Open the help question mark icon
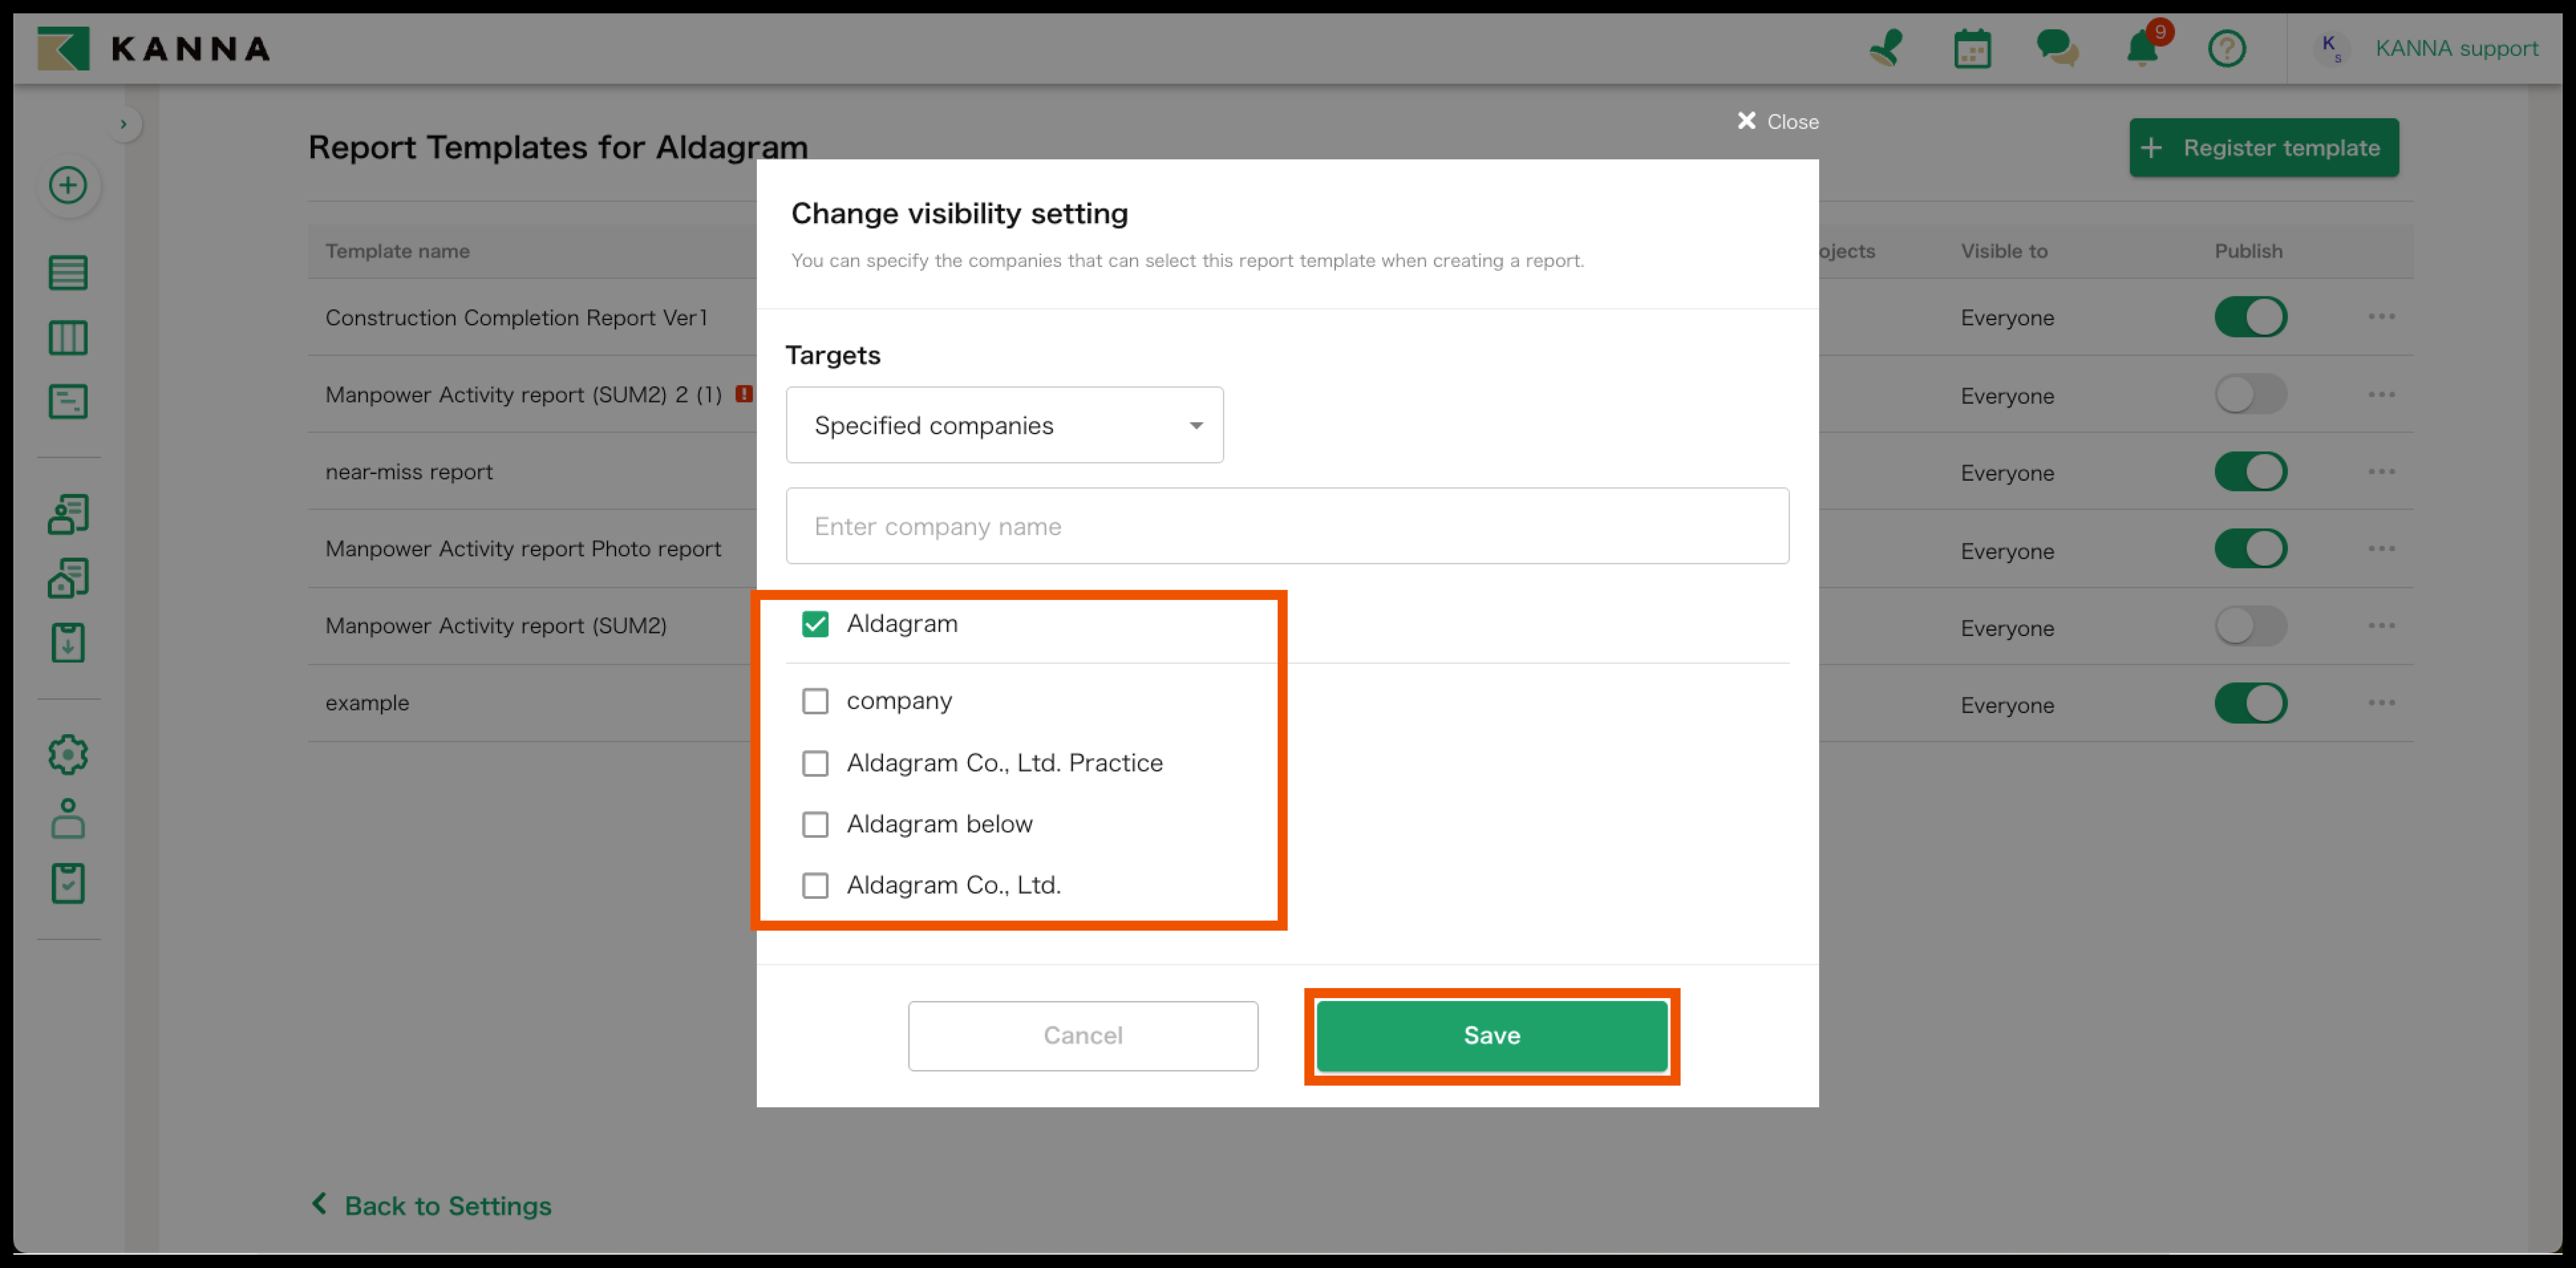The height and width of the screenshot is (1268, 2576). (2226, 48)
